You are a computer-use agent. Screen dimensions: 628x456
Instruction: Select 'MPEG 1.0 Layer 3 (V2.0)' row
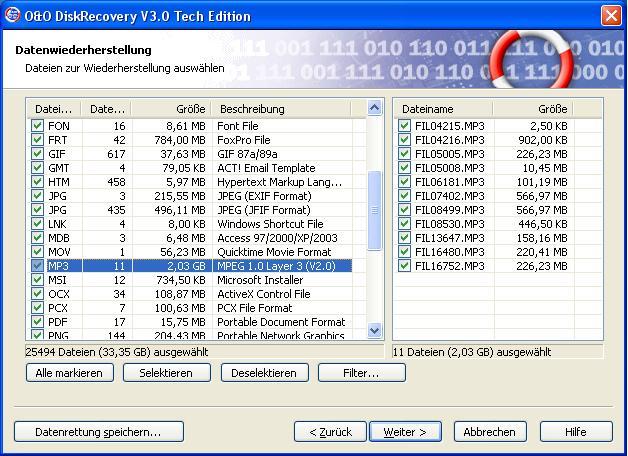(276, 266)
